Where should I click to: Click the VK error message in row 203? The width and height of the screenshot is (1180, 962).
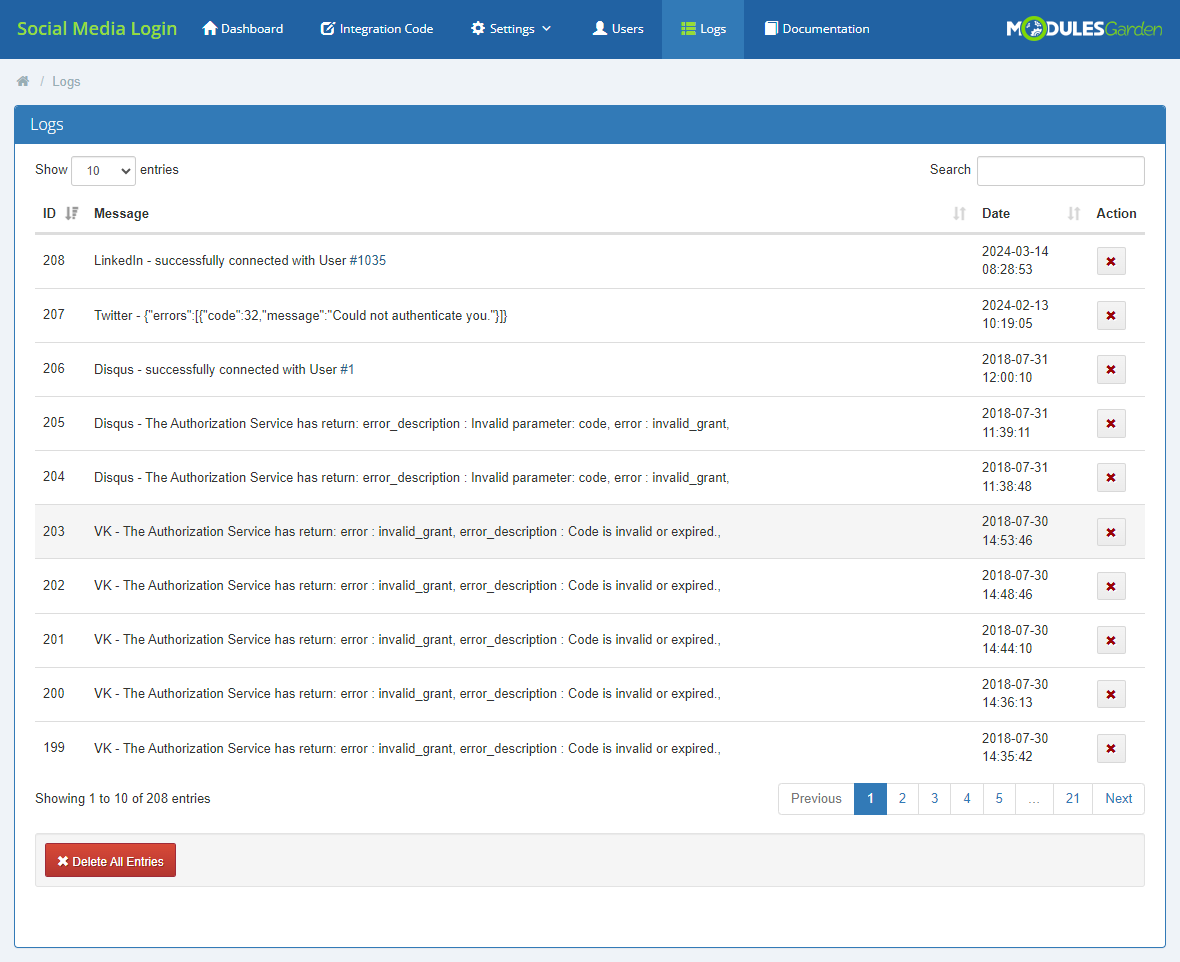coord(407,531)
